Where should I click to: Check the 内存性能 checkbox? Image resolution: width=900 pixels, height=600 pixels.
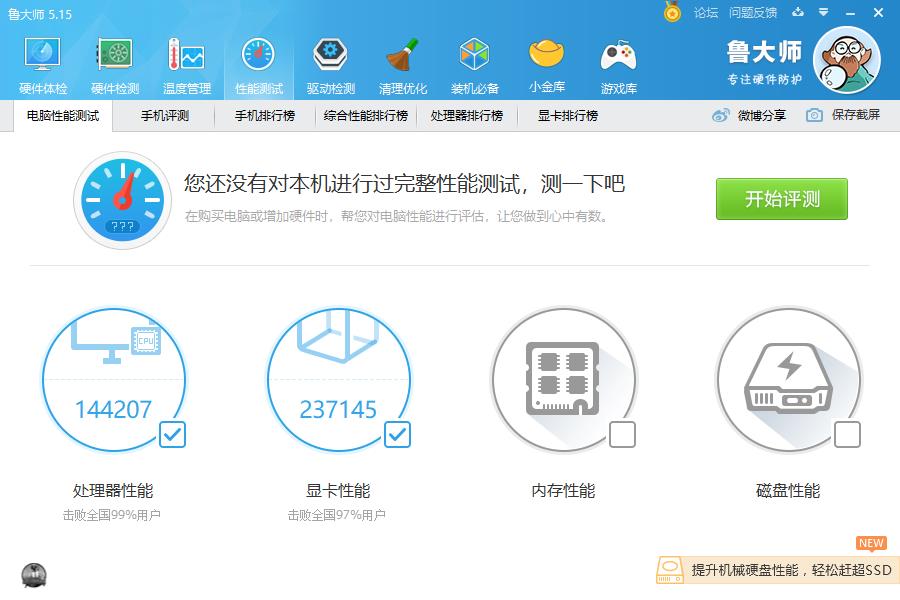click(622, 435)
